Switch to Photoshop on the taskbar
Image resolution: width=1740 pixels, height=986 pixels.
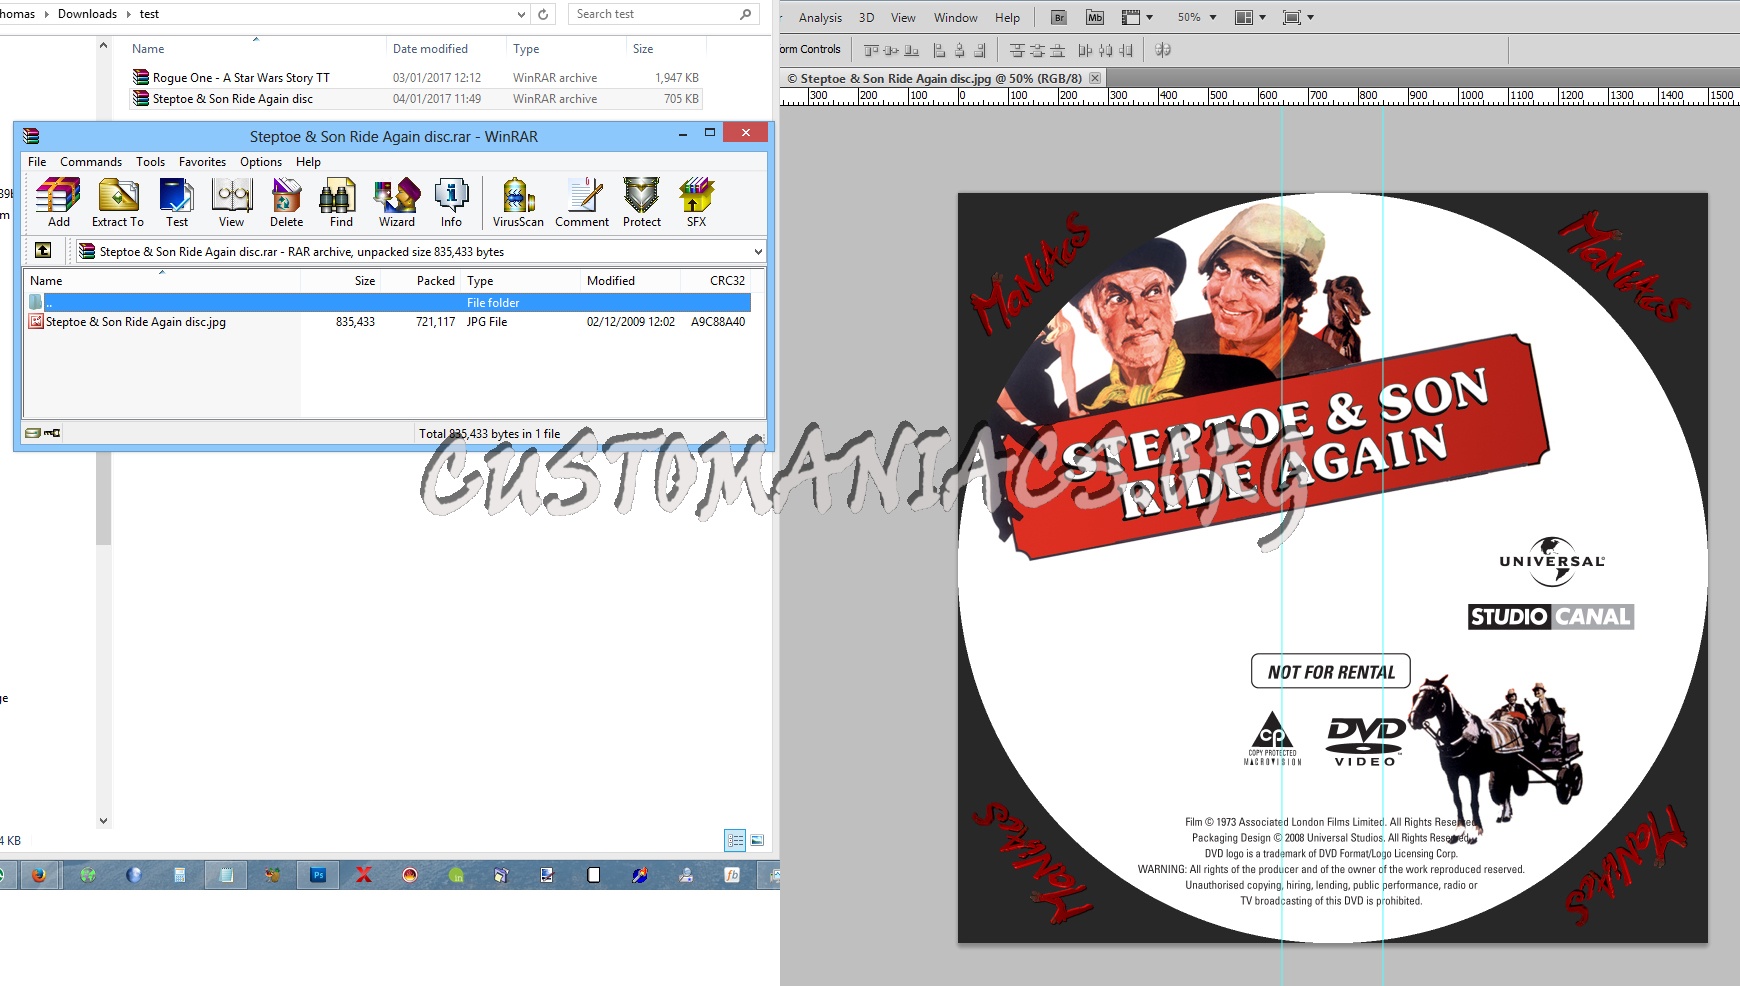pyautogui.click(x=318, y=875)
